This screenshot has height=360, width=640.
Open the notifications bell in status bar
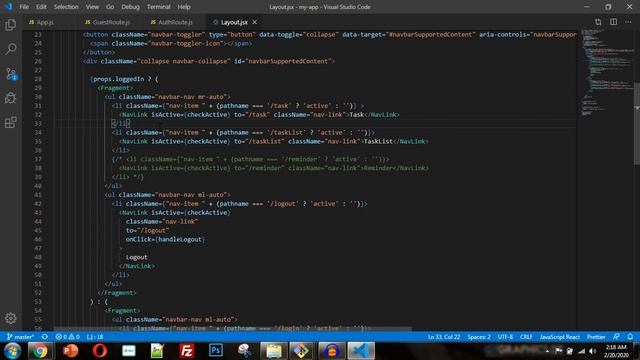(x=630, y=337)
